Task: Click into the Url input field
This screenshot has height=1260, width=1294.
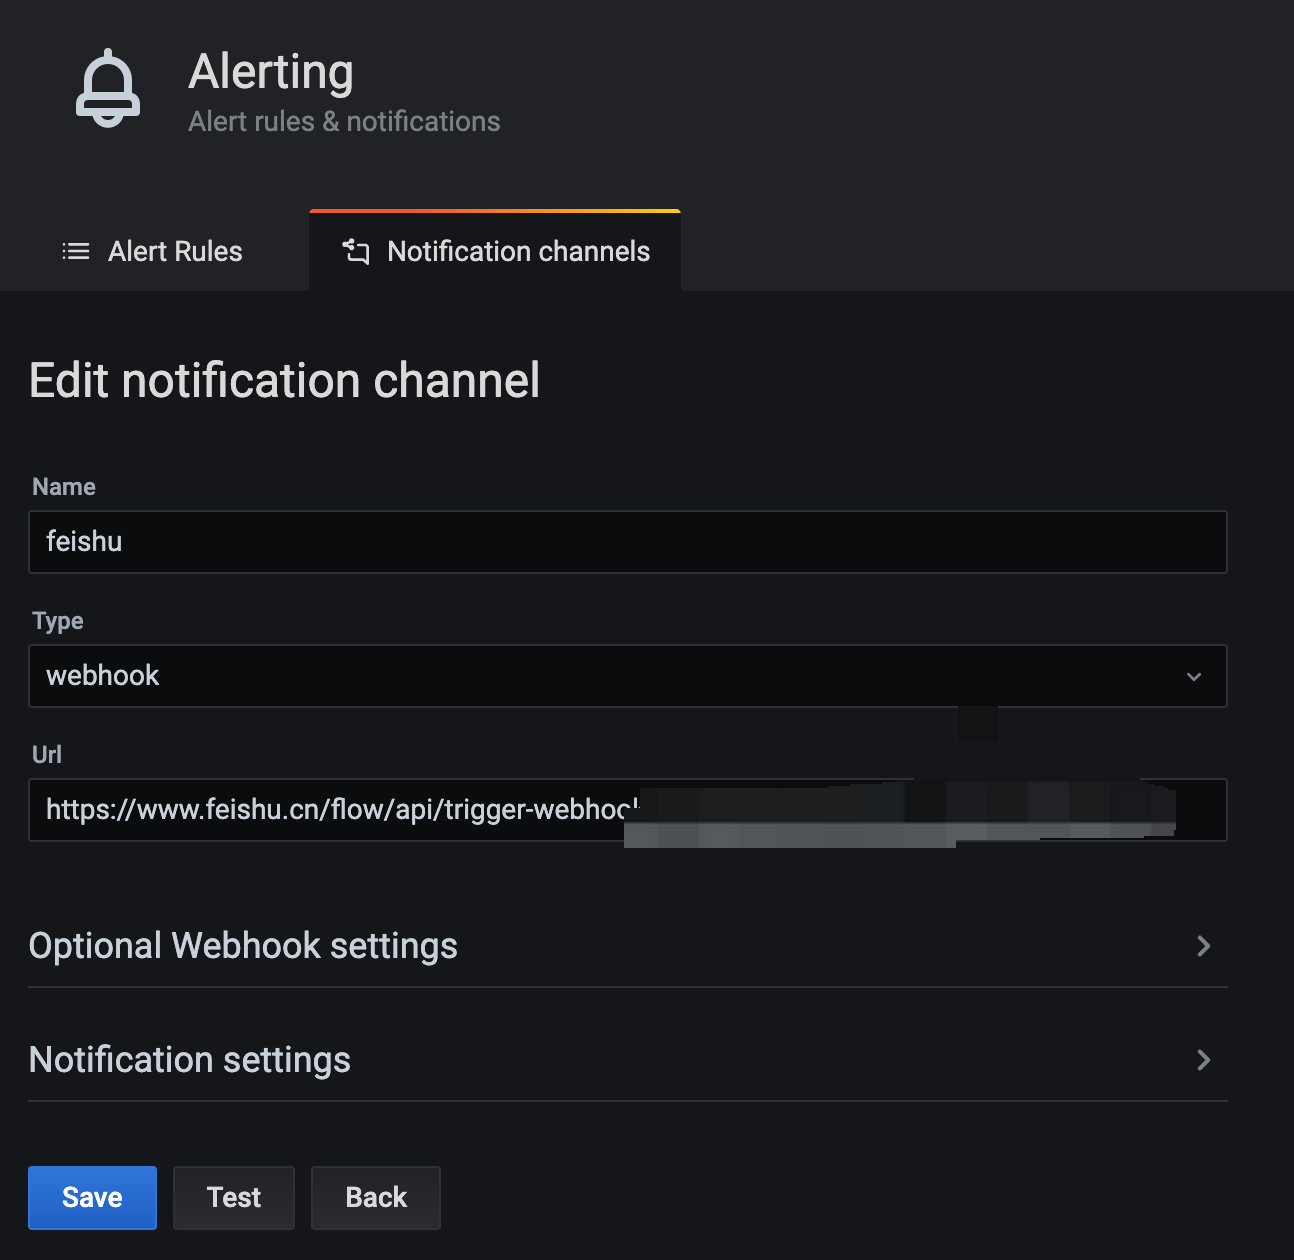Action: pos(330,810)
